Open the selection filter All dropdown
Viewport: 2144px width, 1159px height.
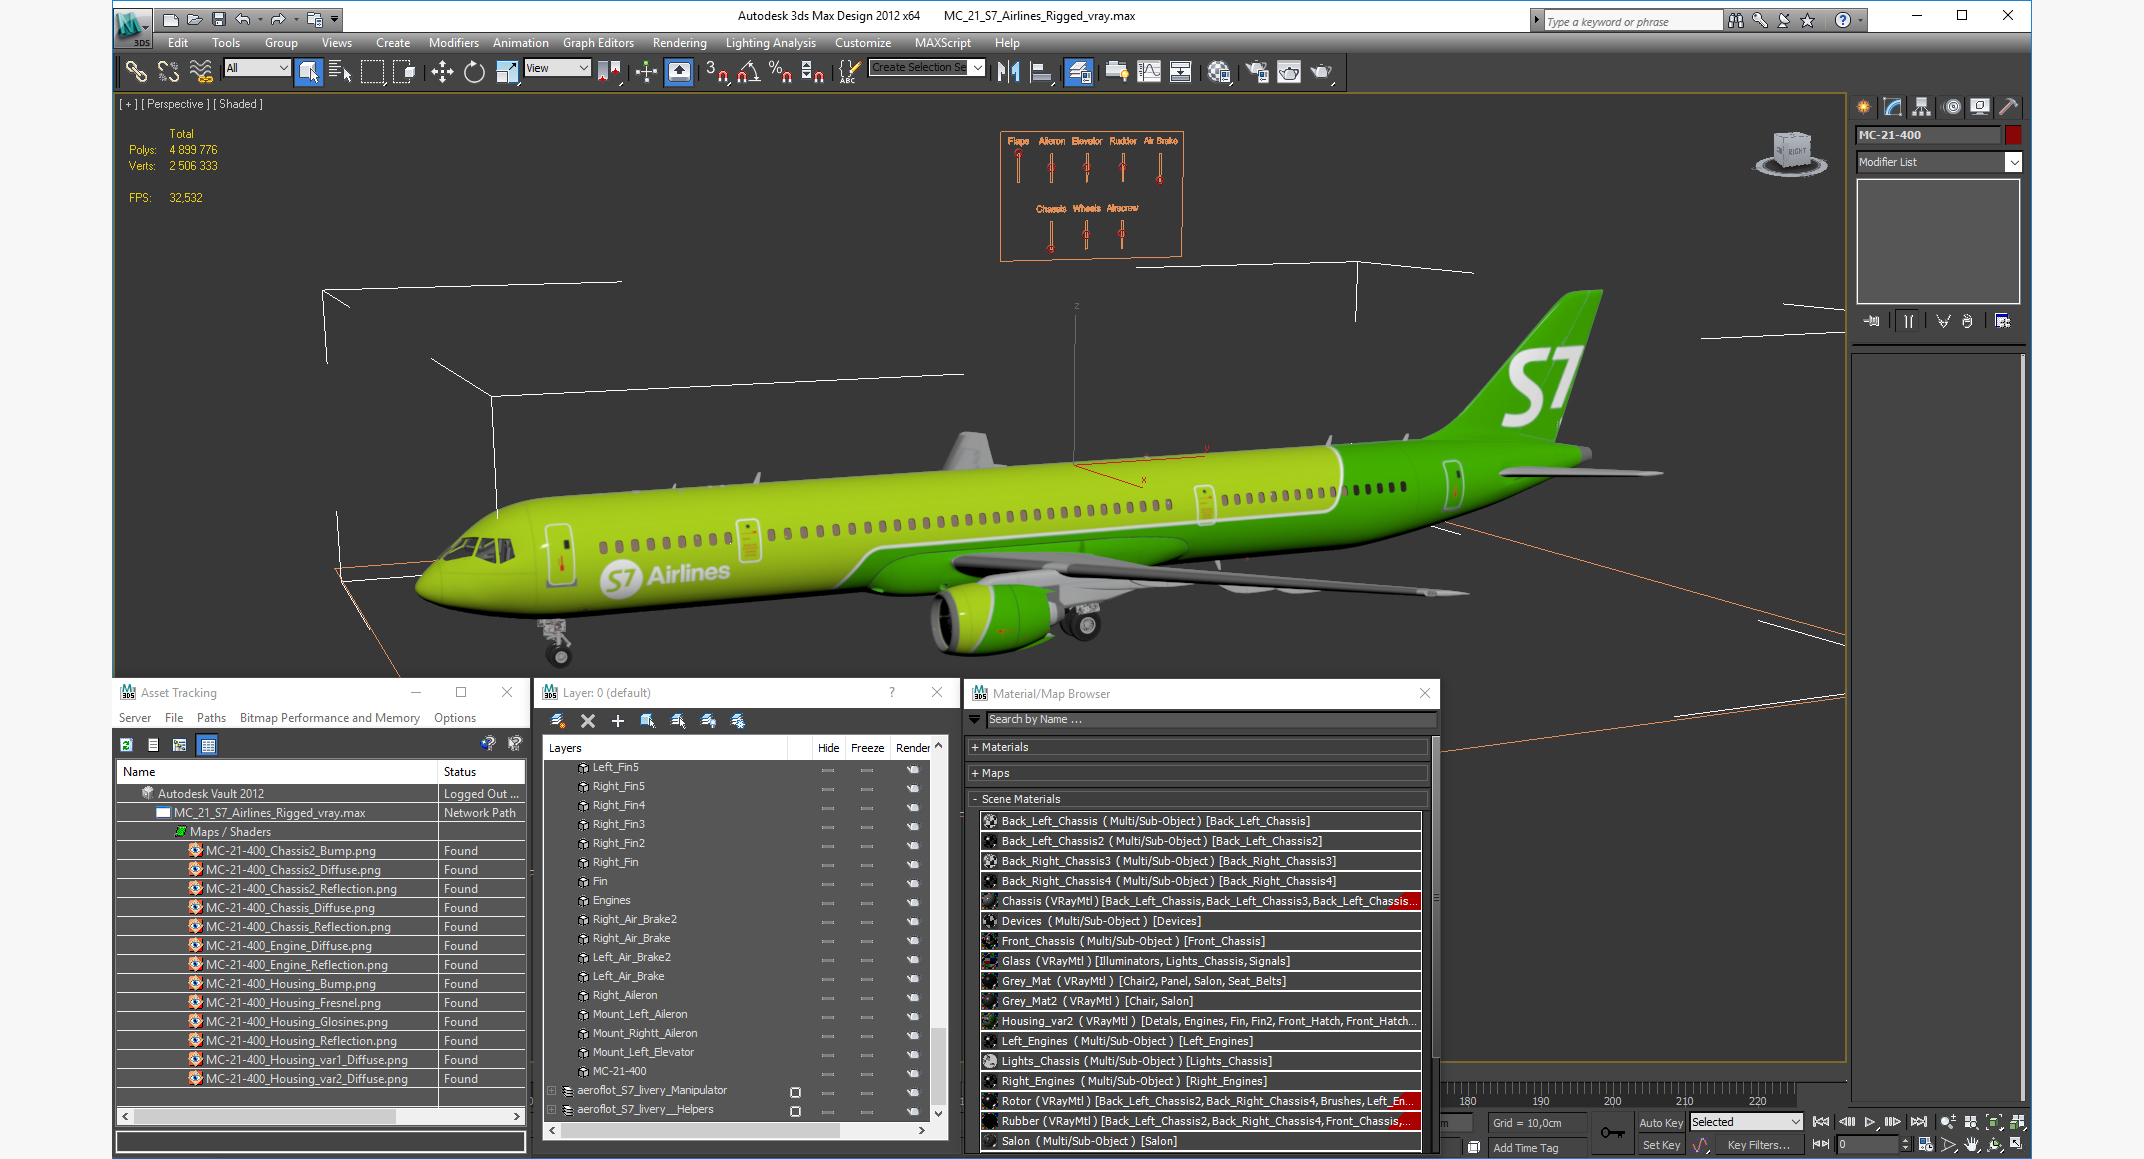[257, 68]
